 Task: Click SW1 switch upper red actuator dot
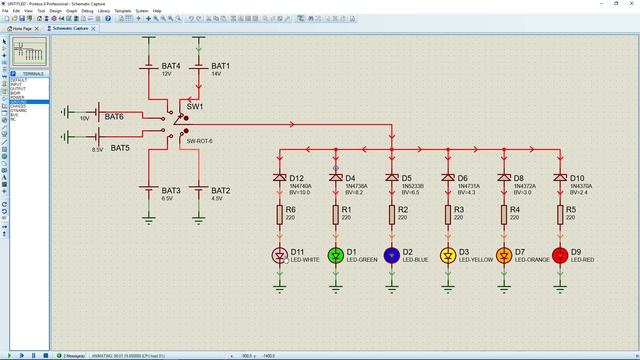click(186, 118)
